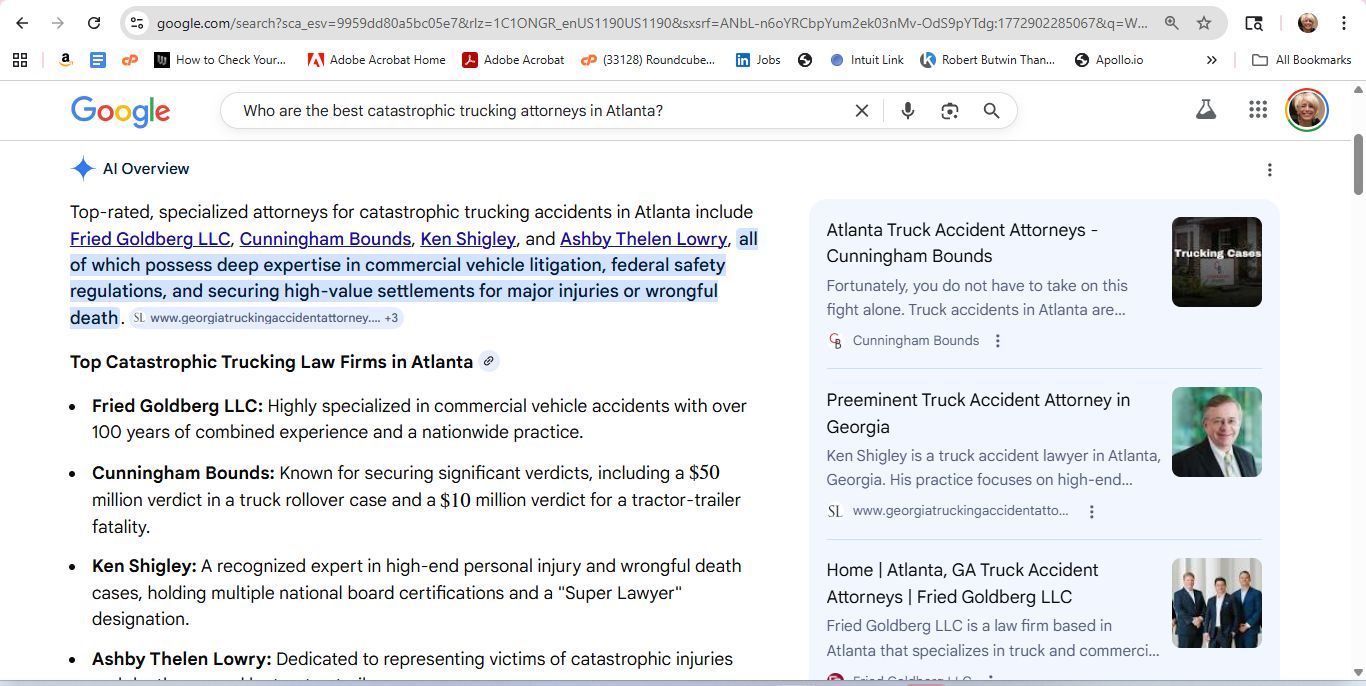The height and width of the screenshot is (686, 1366).
Task: Open the Adobe Acrobat Home bookmark
Action: click(376, 60)
